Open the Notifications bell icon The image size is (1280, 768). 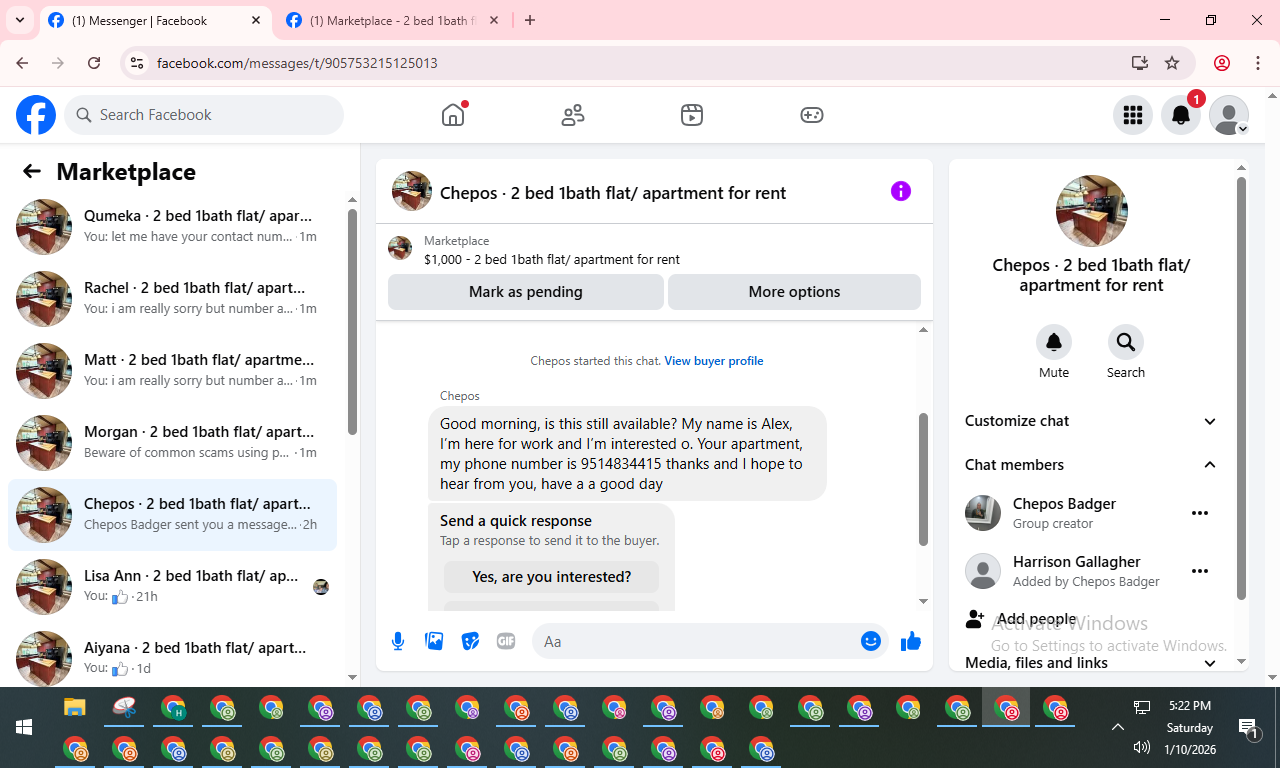(x=1181, y=115)
